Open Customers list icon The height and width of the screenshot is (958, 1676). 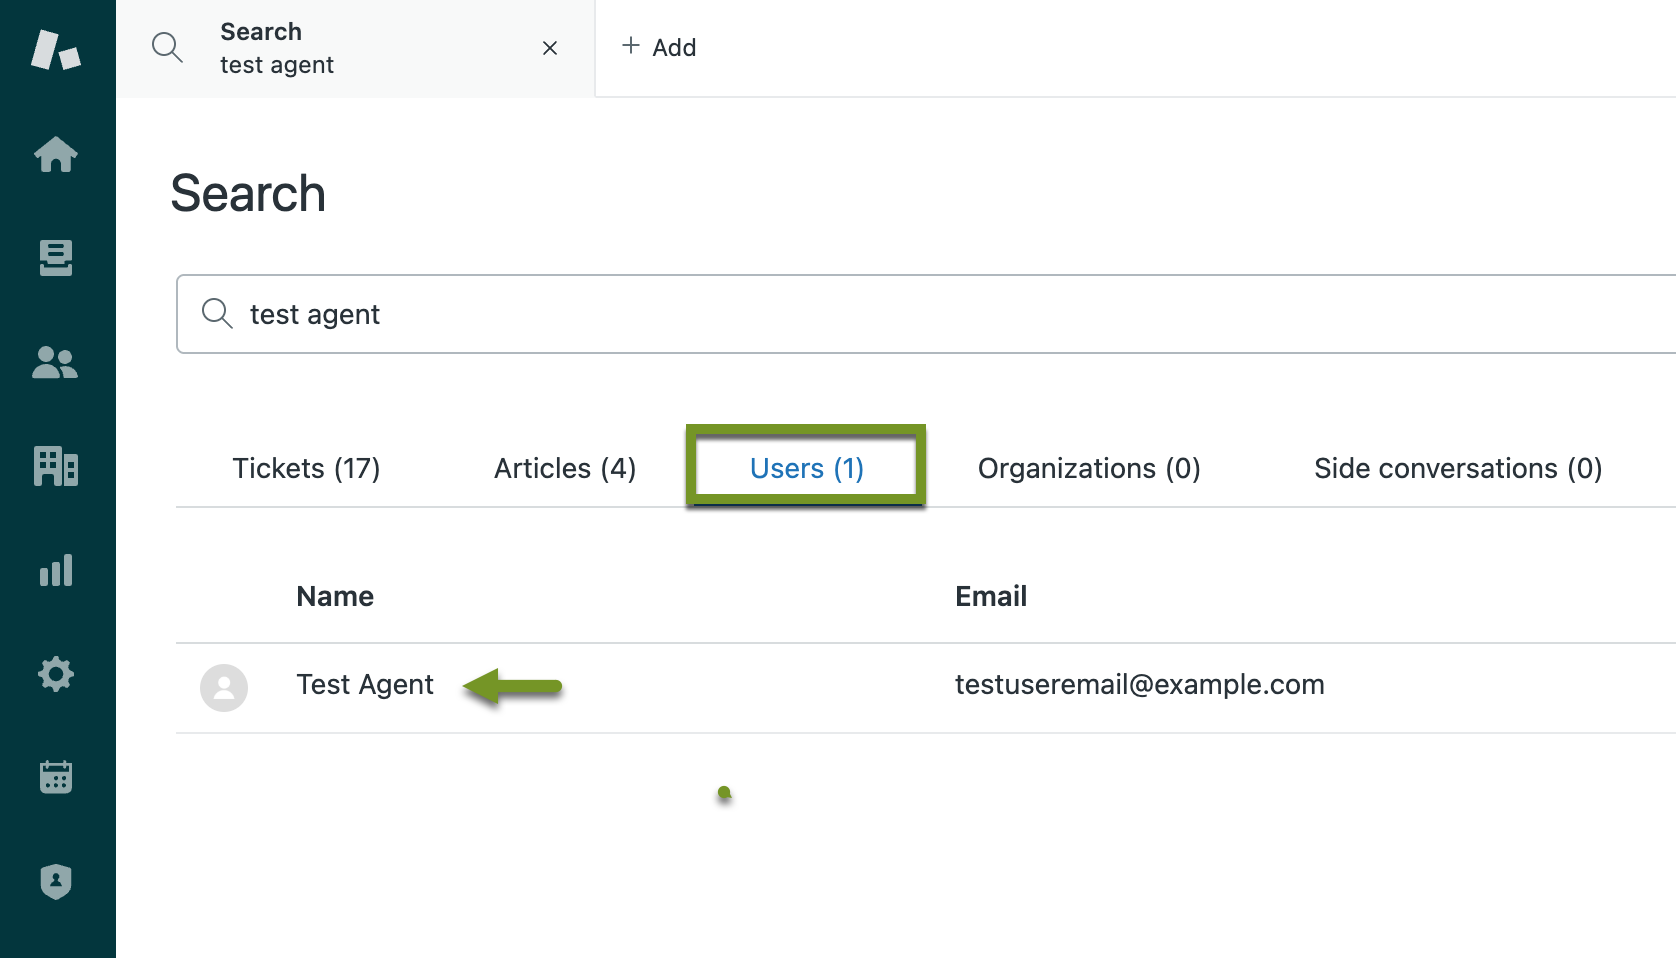click(x=56, y=362)
